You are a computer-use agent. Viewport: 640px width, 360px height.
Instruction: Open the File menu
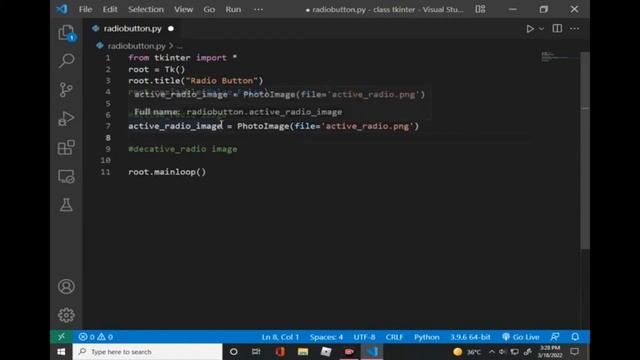(85, 9)
